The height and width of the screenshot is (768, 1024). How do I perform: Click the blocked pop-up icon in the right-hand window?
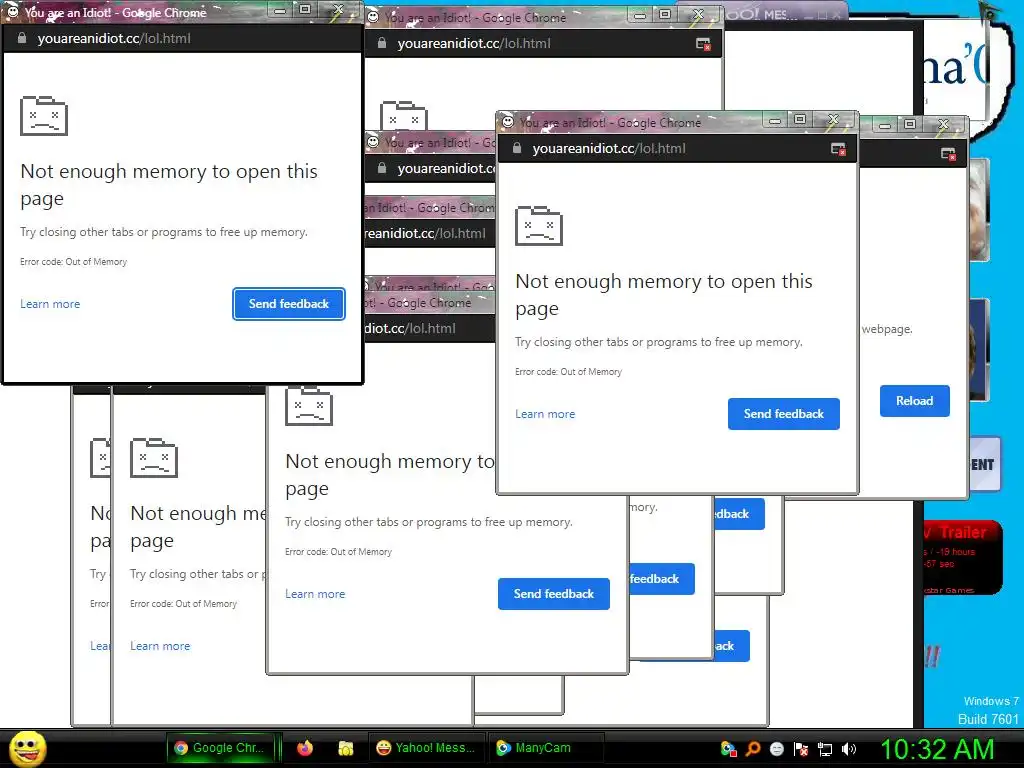(x=948, y=154)
